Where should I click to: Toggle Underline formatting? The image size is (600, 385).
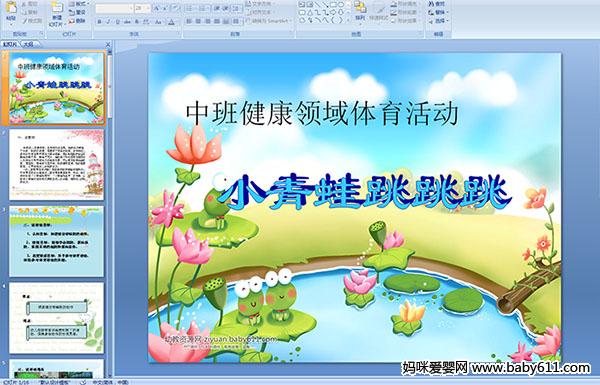tap(117, 22)
